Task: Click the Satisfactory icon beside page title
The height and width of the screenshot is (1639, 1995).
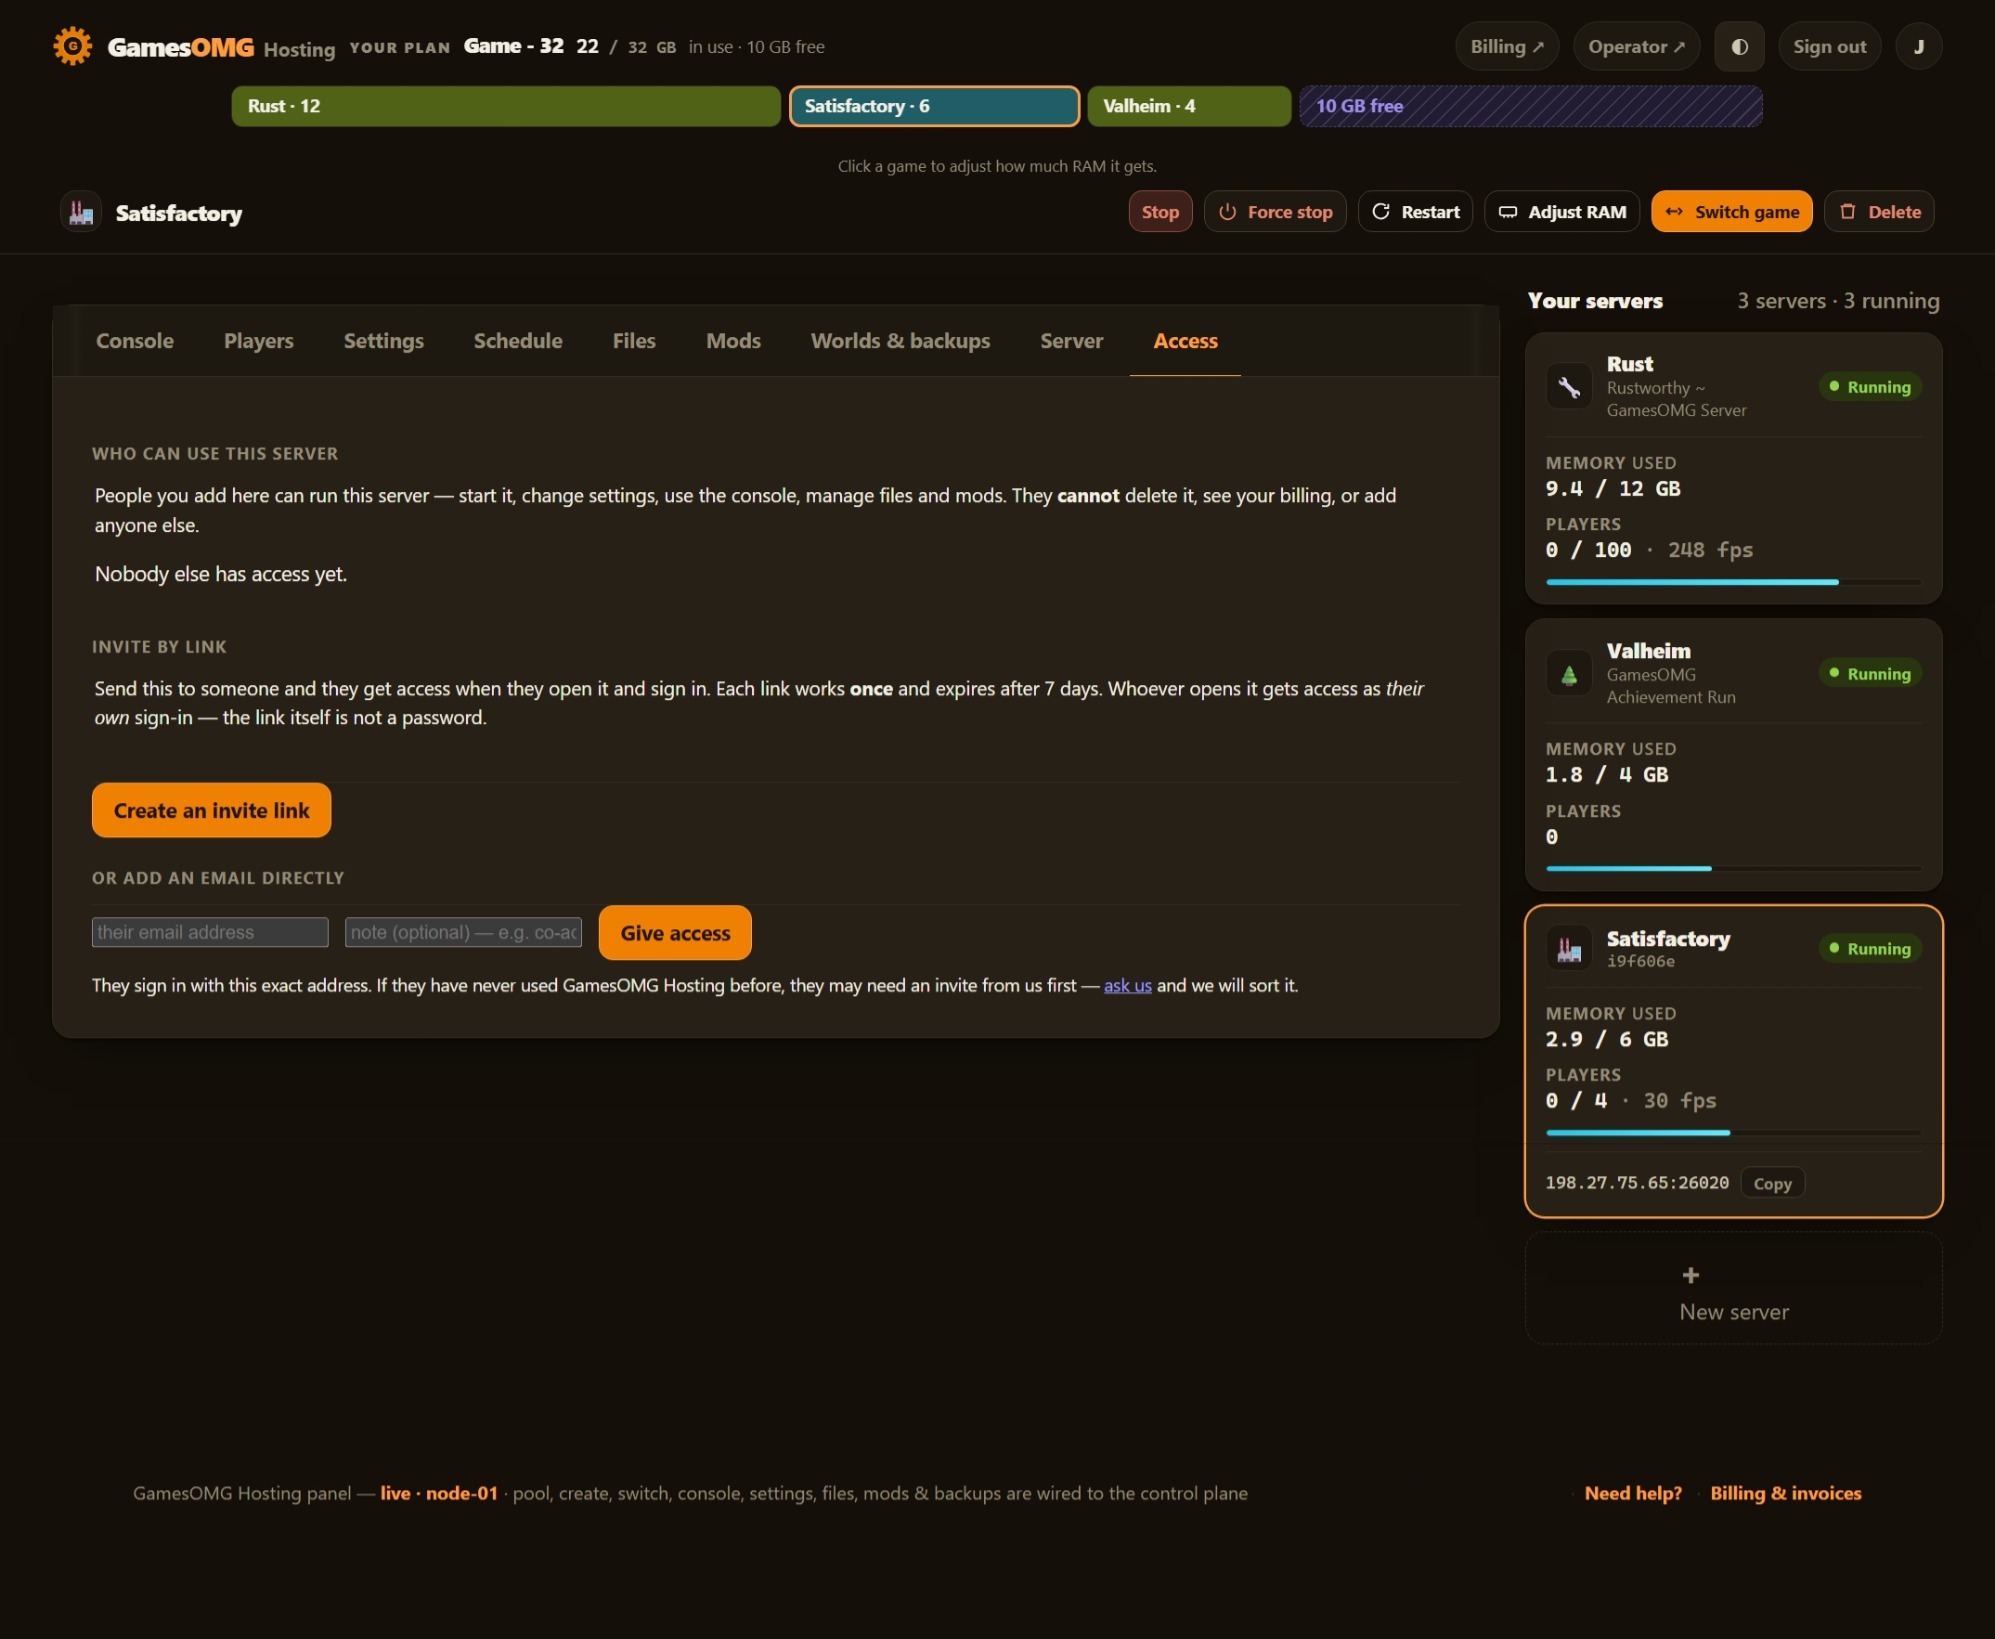Action: click(x=81, y=212)
